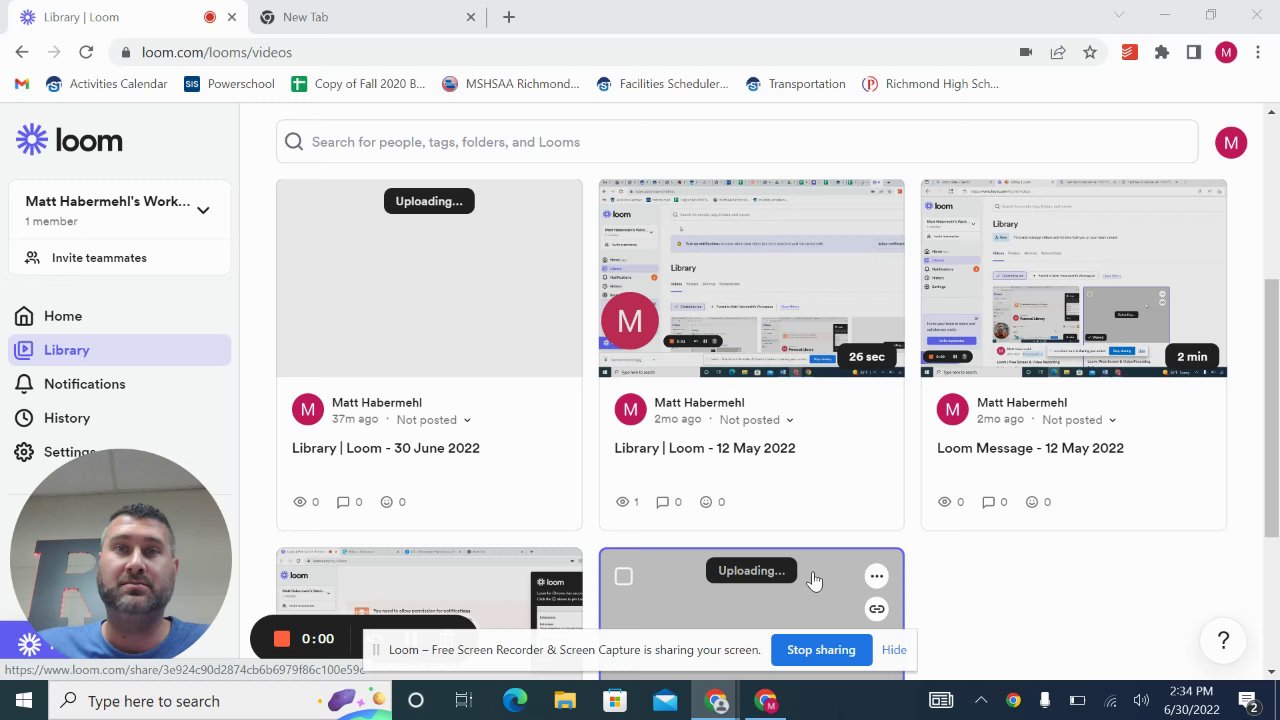The image size is (1280, 720).
Task: Click the search field for Looms
Action: (737, 142)
